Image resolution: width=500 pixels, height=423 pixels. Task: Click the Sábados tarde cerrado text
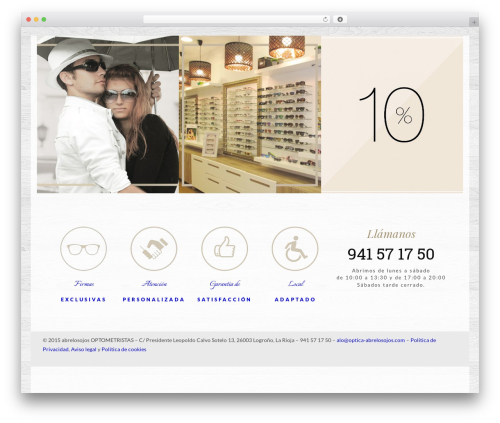391,285
